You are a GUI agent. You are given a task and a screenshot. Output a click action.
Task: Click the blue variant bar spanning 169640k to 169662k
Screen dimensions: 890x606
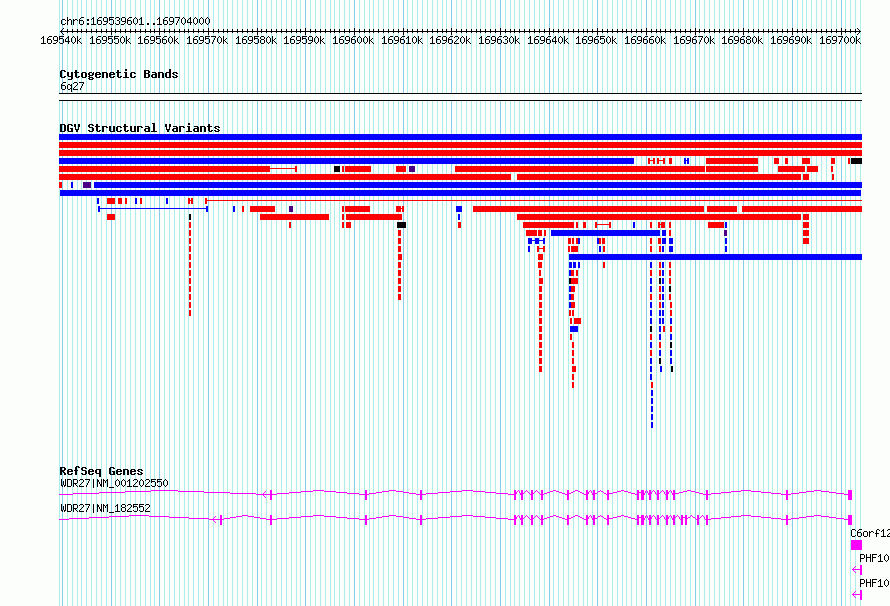coord(606,233)
